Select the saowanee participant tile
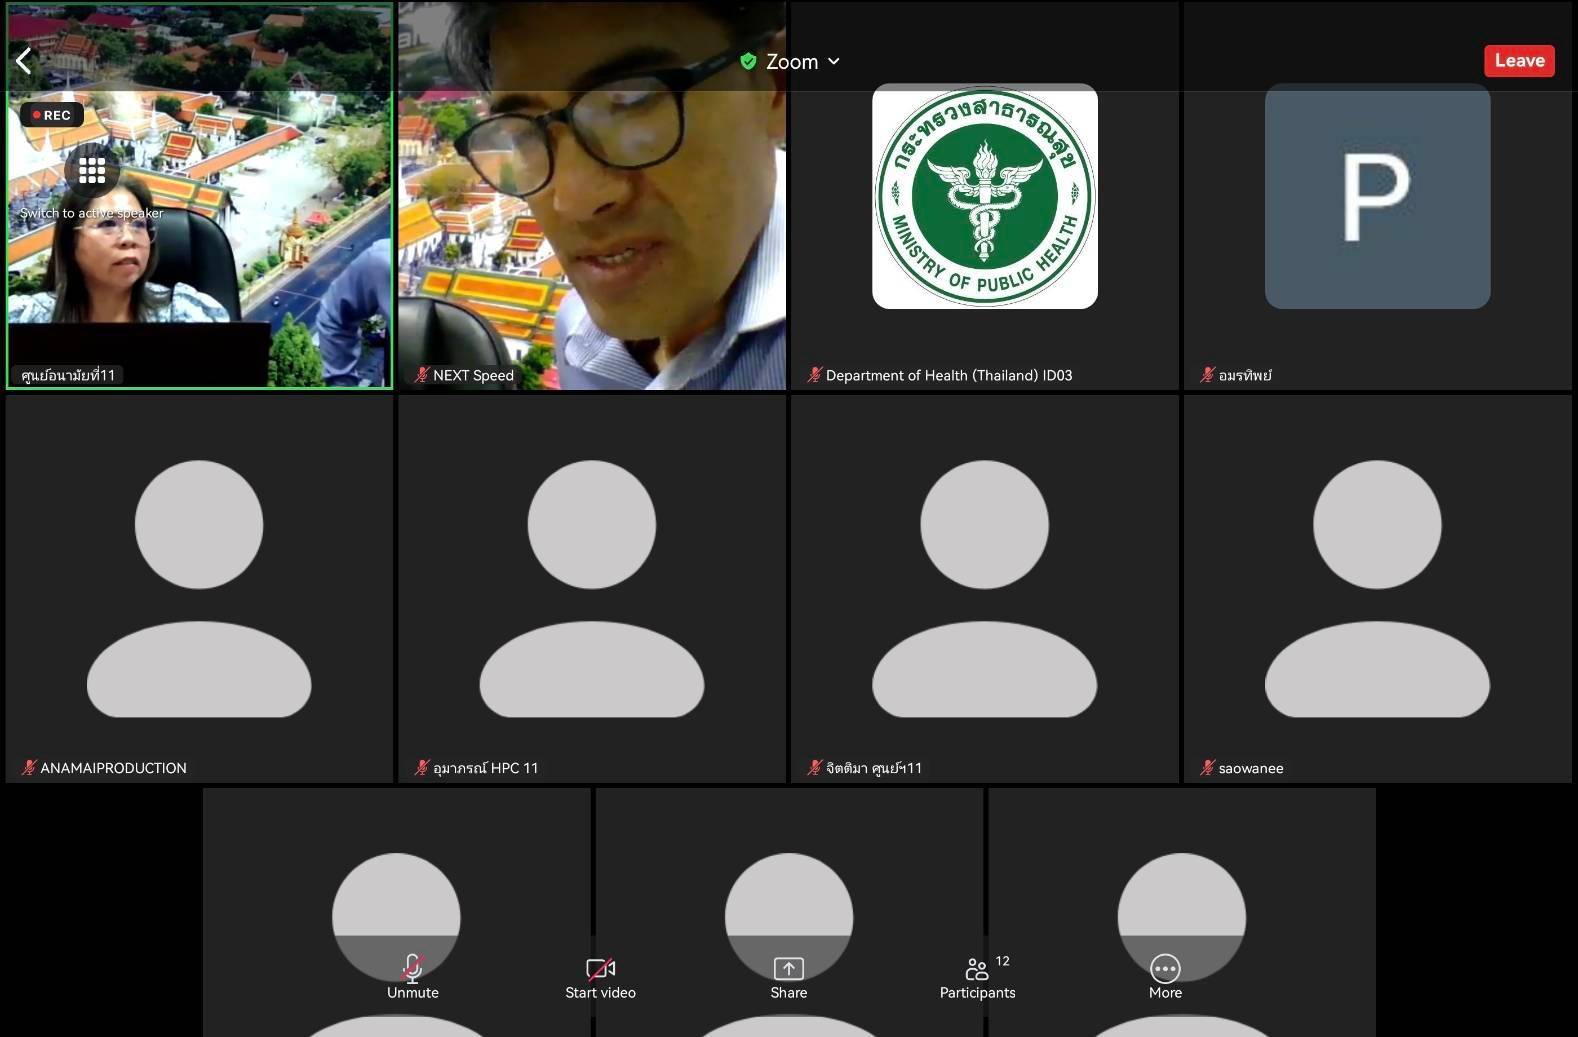The width and height of the screenshot is (1578, 1037). (1378, 589)
